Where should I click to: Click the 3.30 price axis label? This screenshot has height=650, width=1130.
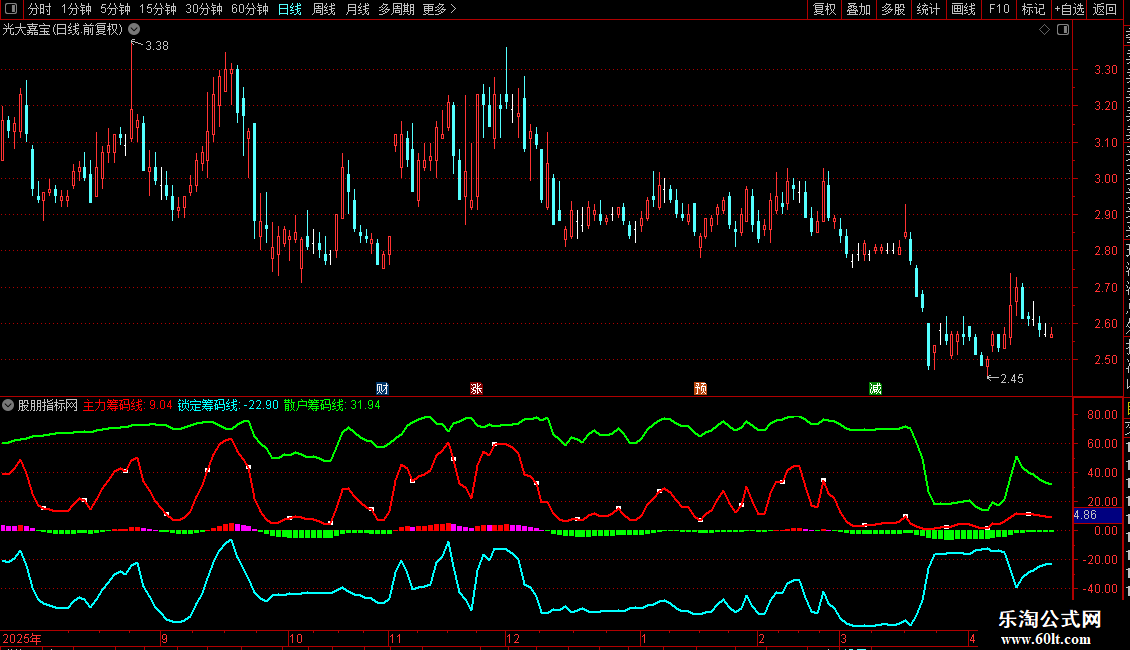(x=1105, y=70)
